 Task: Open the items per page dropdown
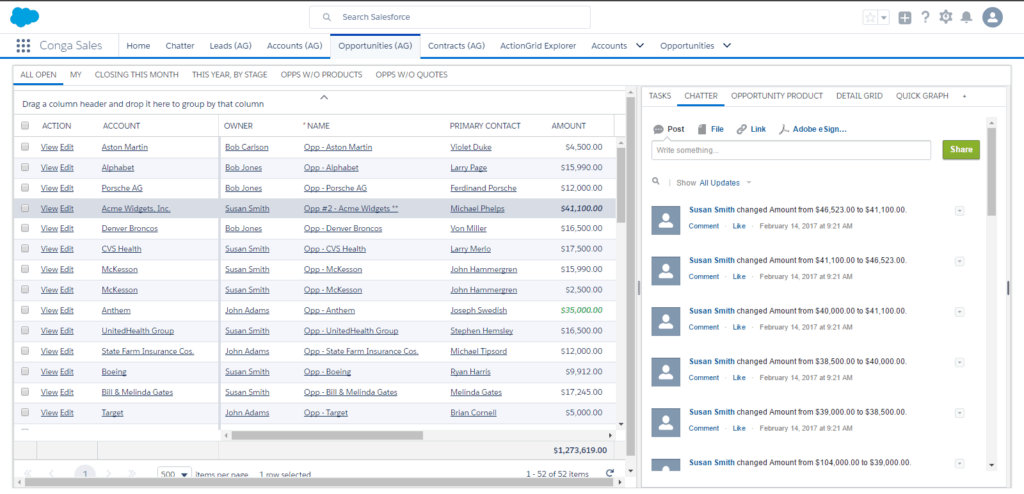click(174, 474)
